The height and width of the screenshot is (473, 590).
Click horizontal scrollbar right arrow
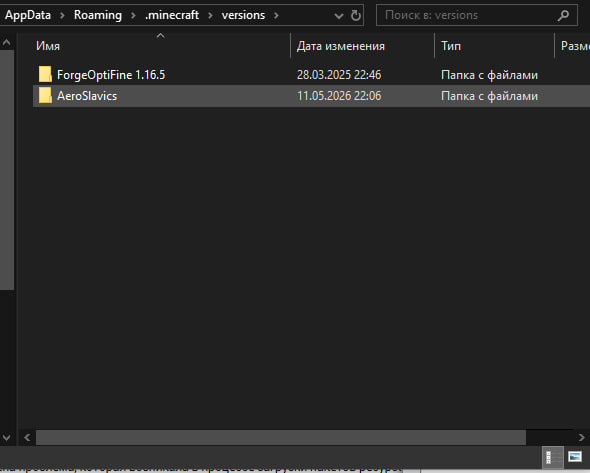coord(582,437)
